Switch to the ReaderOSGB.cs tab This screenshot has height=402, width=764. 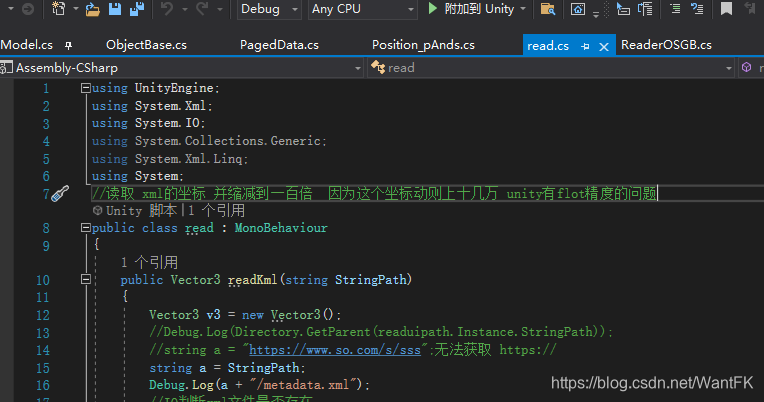pos(666,45)
